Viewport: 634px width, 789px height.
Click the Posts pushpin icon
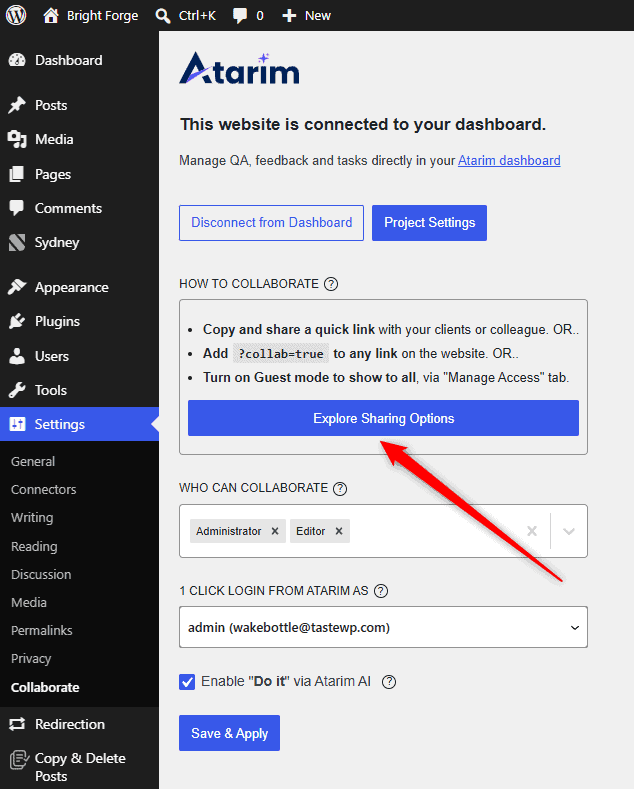[x=17, y=105]
